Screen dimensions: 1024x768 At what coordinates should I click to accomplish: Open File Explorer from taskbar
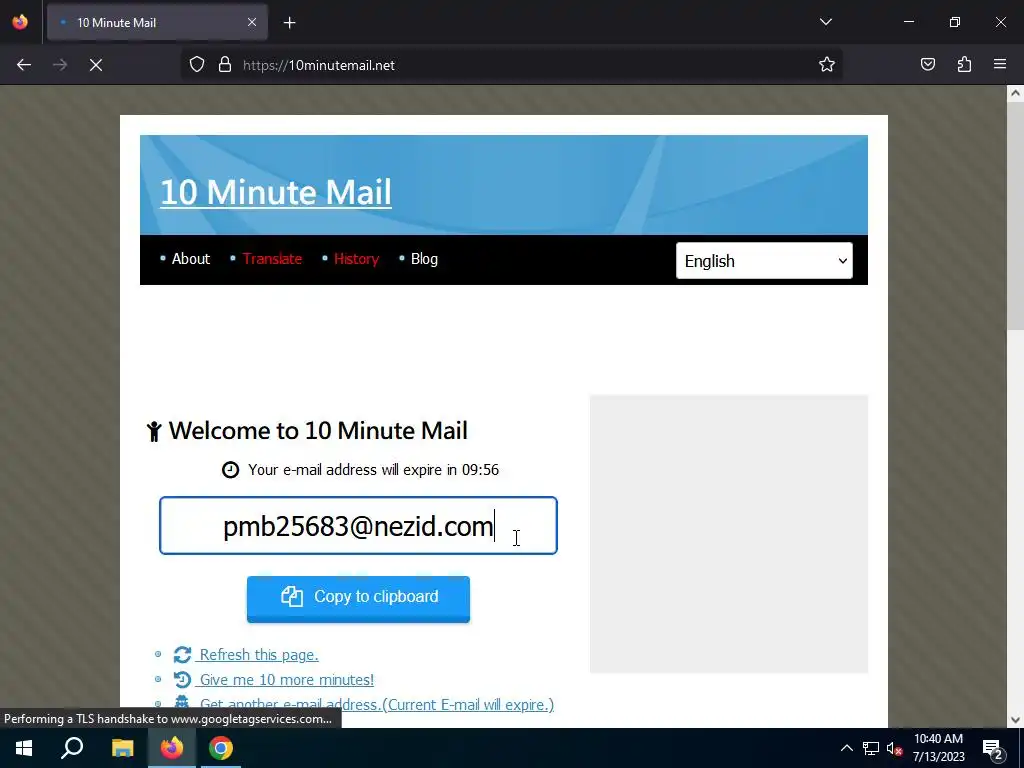pos(122,748)
